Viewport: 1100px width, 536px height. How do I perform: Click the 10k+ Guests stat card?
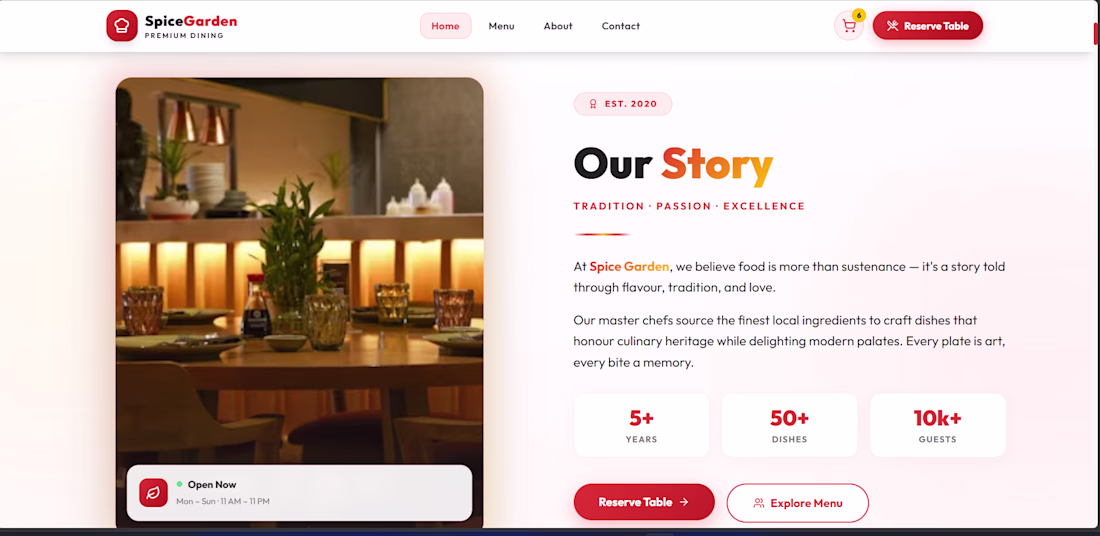[937, 425]
